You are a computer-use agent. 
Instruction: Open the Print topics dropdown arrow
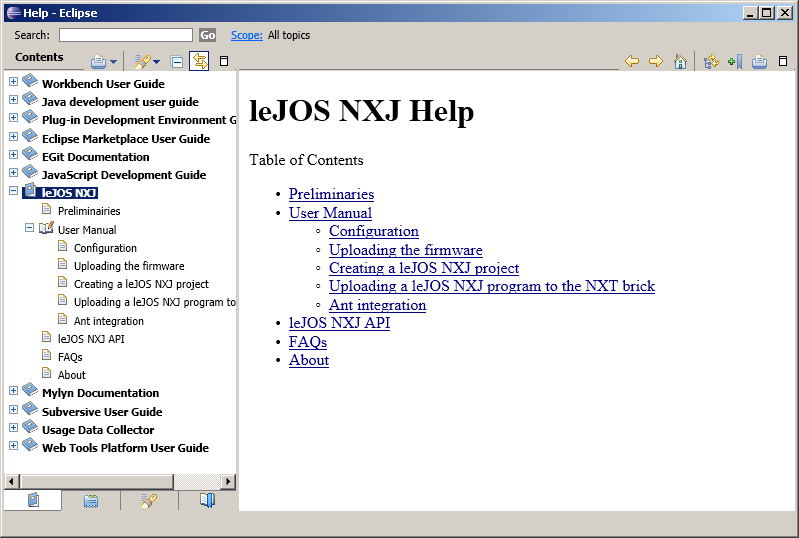[114, 62]
